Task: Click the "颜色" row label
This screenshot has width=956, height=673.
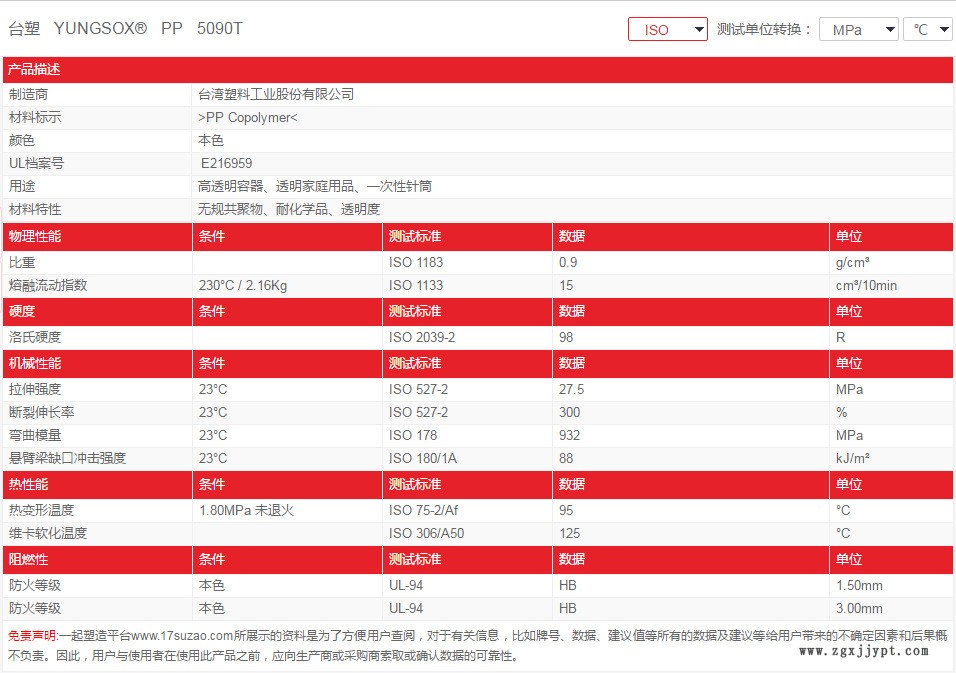Action: [22, 141]
